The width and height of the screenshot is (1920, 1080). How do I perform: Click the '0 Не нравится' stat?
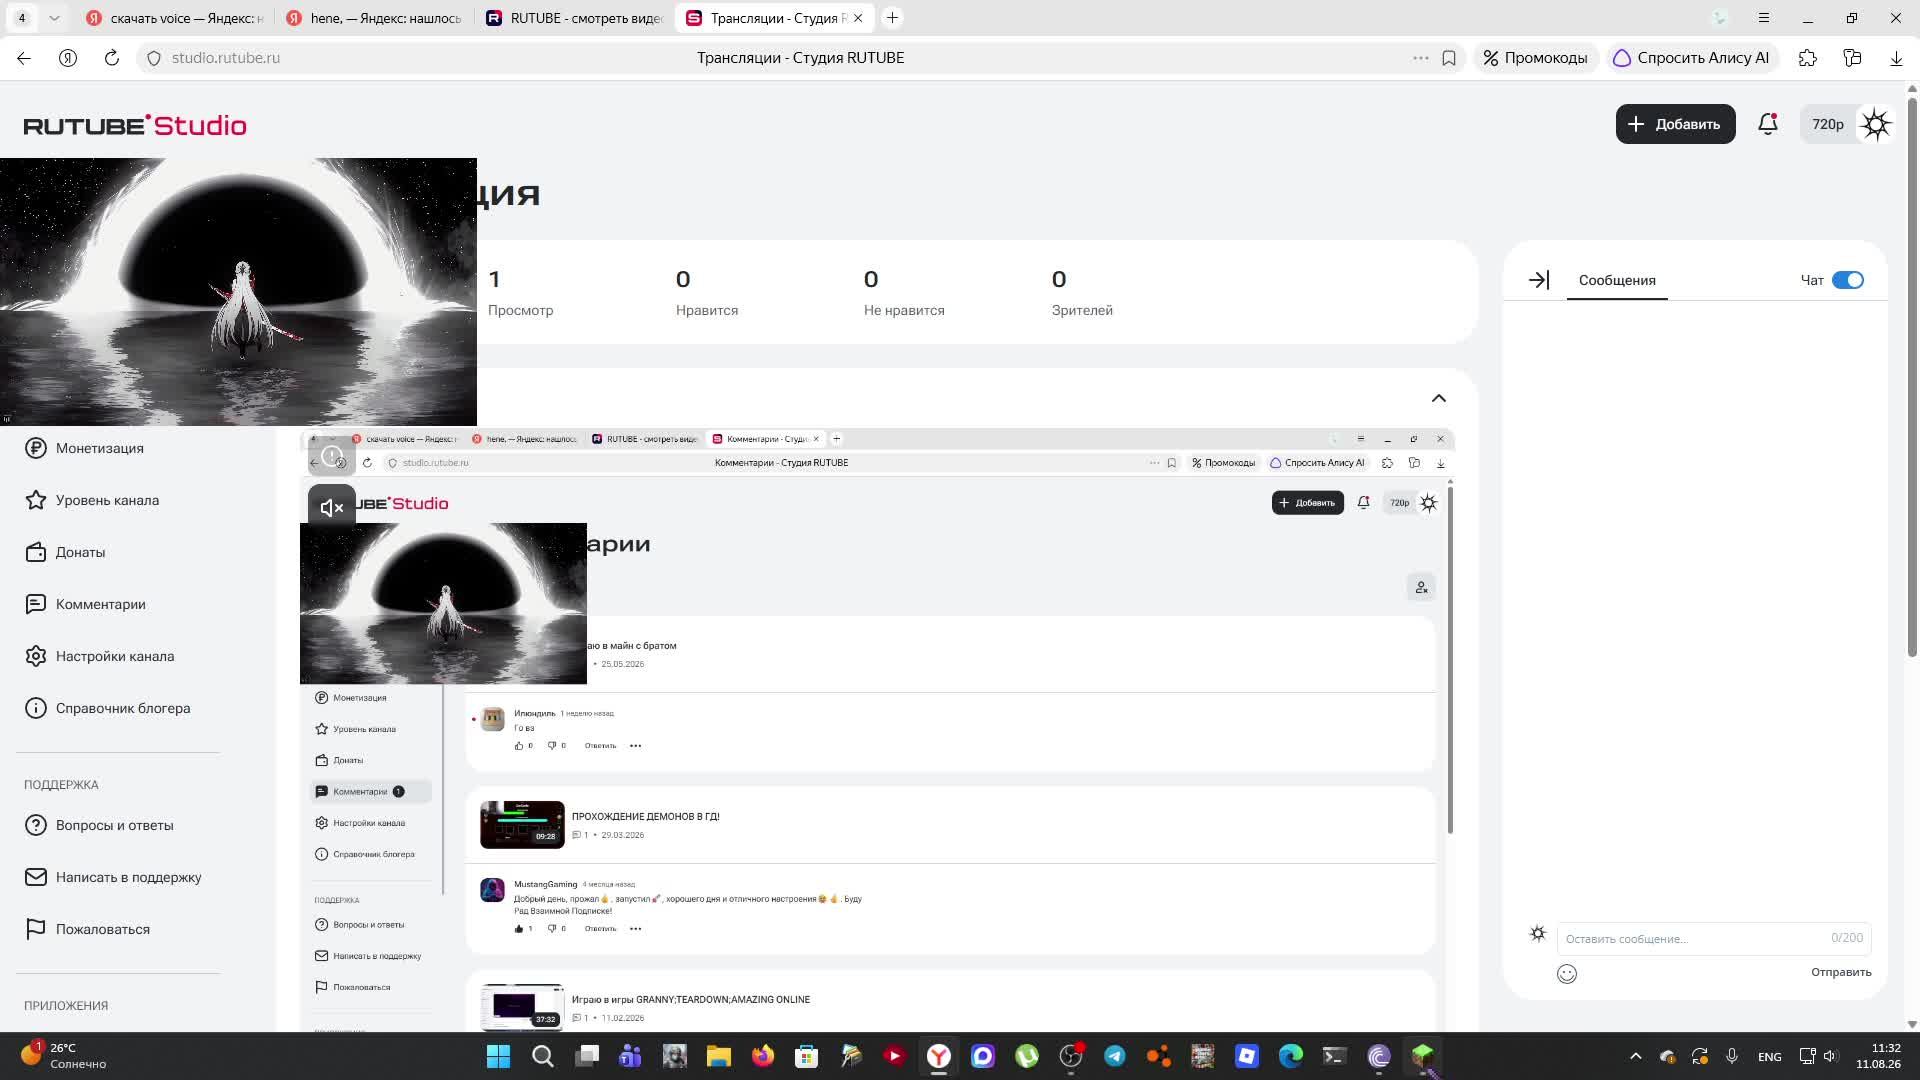[904, 292]
